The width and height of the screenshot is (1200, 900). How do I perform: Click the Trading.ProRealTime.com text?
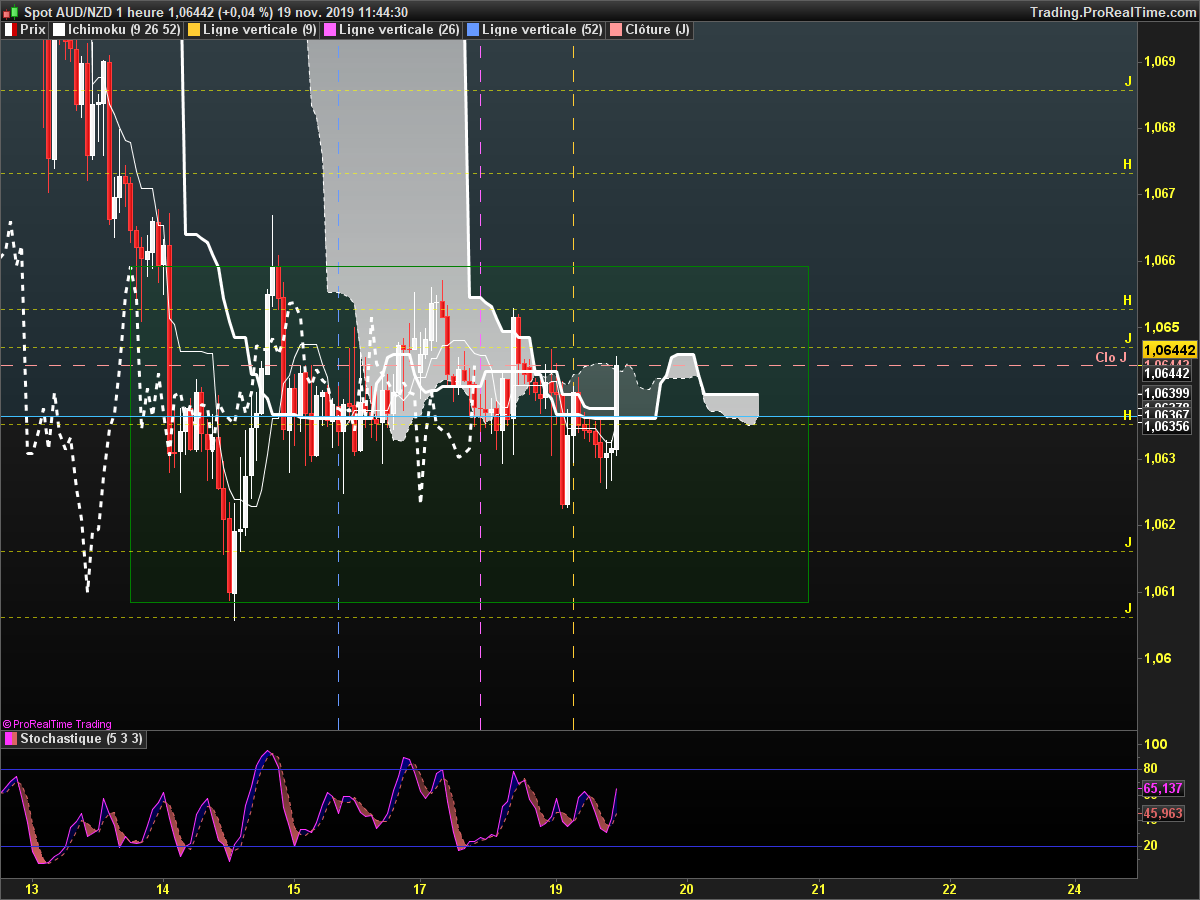click(x=1112, y=11)
